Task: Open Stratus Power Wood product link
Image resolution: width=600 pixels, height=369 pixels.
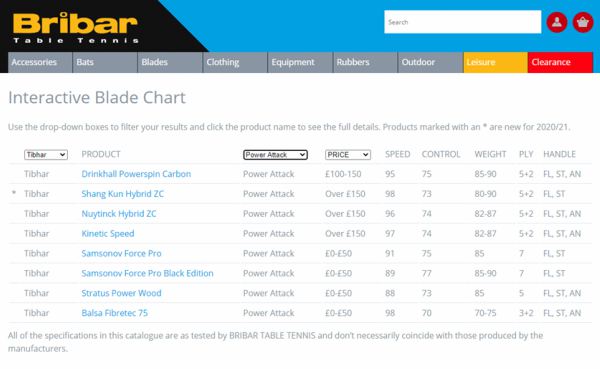Action: point(121,293)
